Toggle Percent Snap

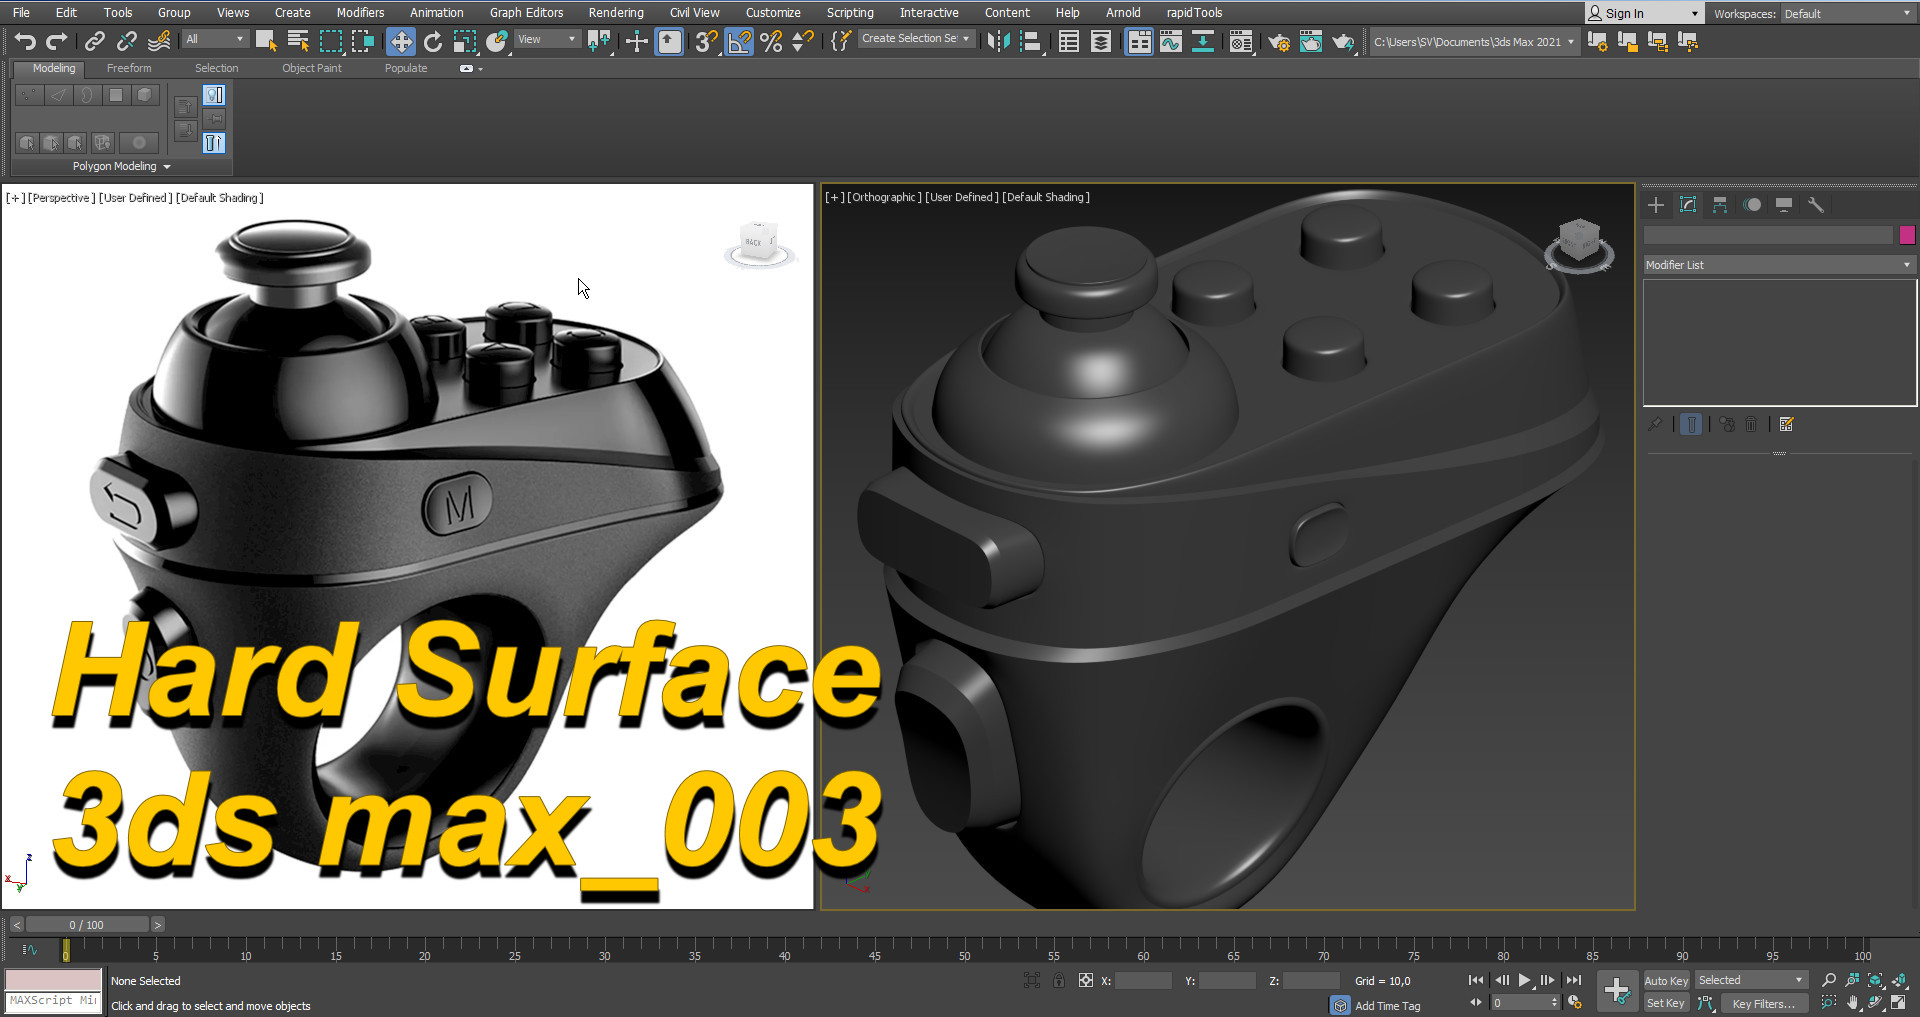click(x=771, y=41)
